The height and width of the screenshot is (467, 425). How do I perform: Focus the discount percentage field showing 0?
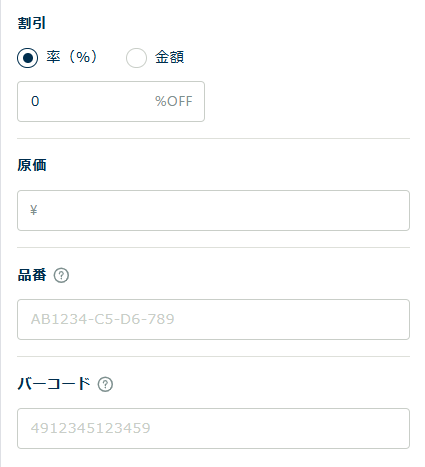coord(111,101)
